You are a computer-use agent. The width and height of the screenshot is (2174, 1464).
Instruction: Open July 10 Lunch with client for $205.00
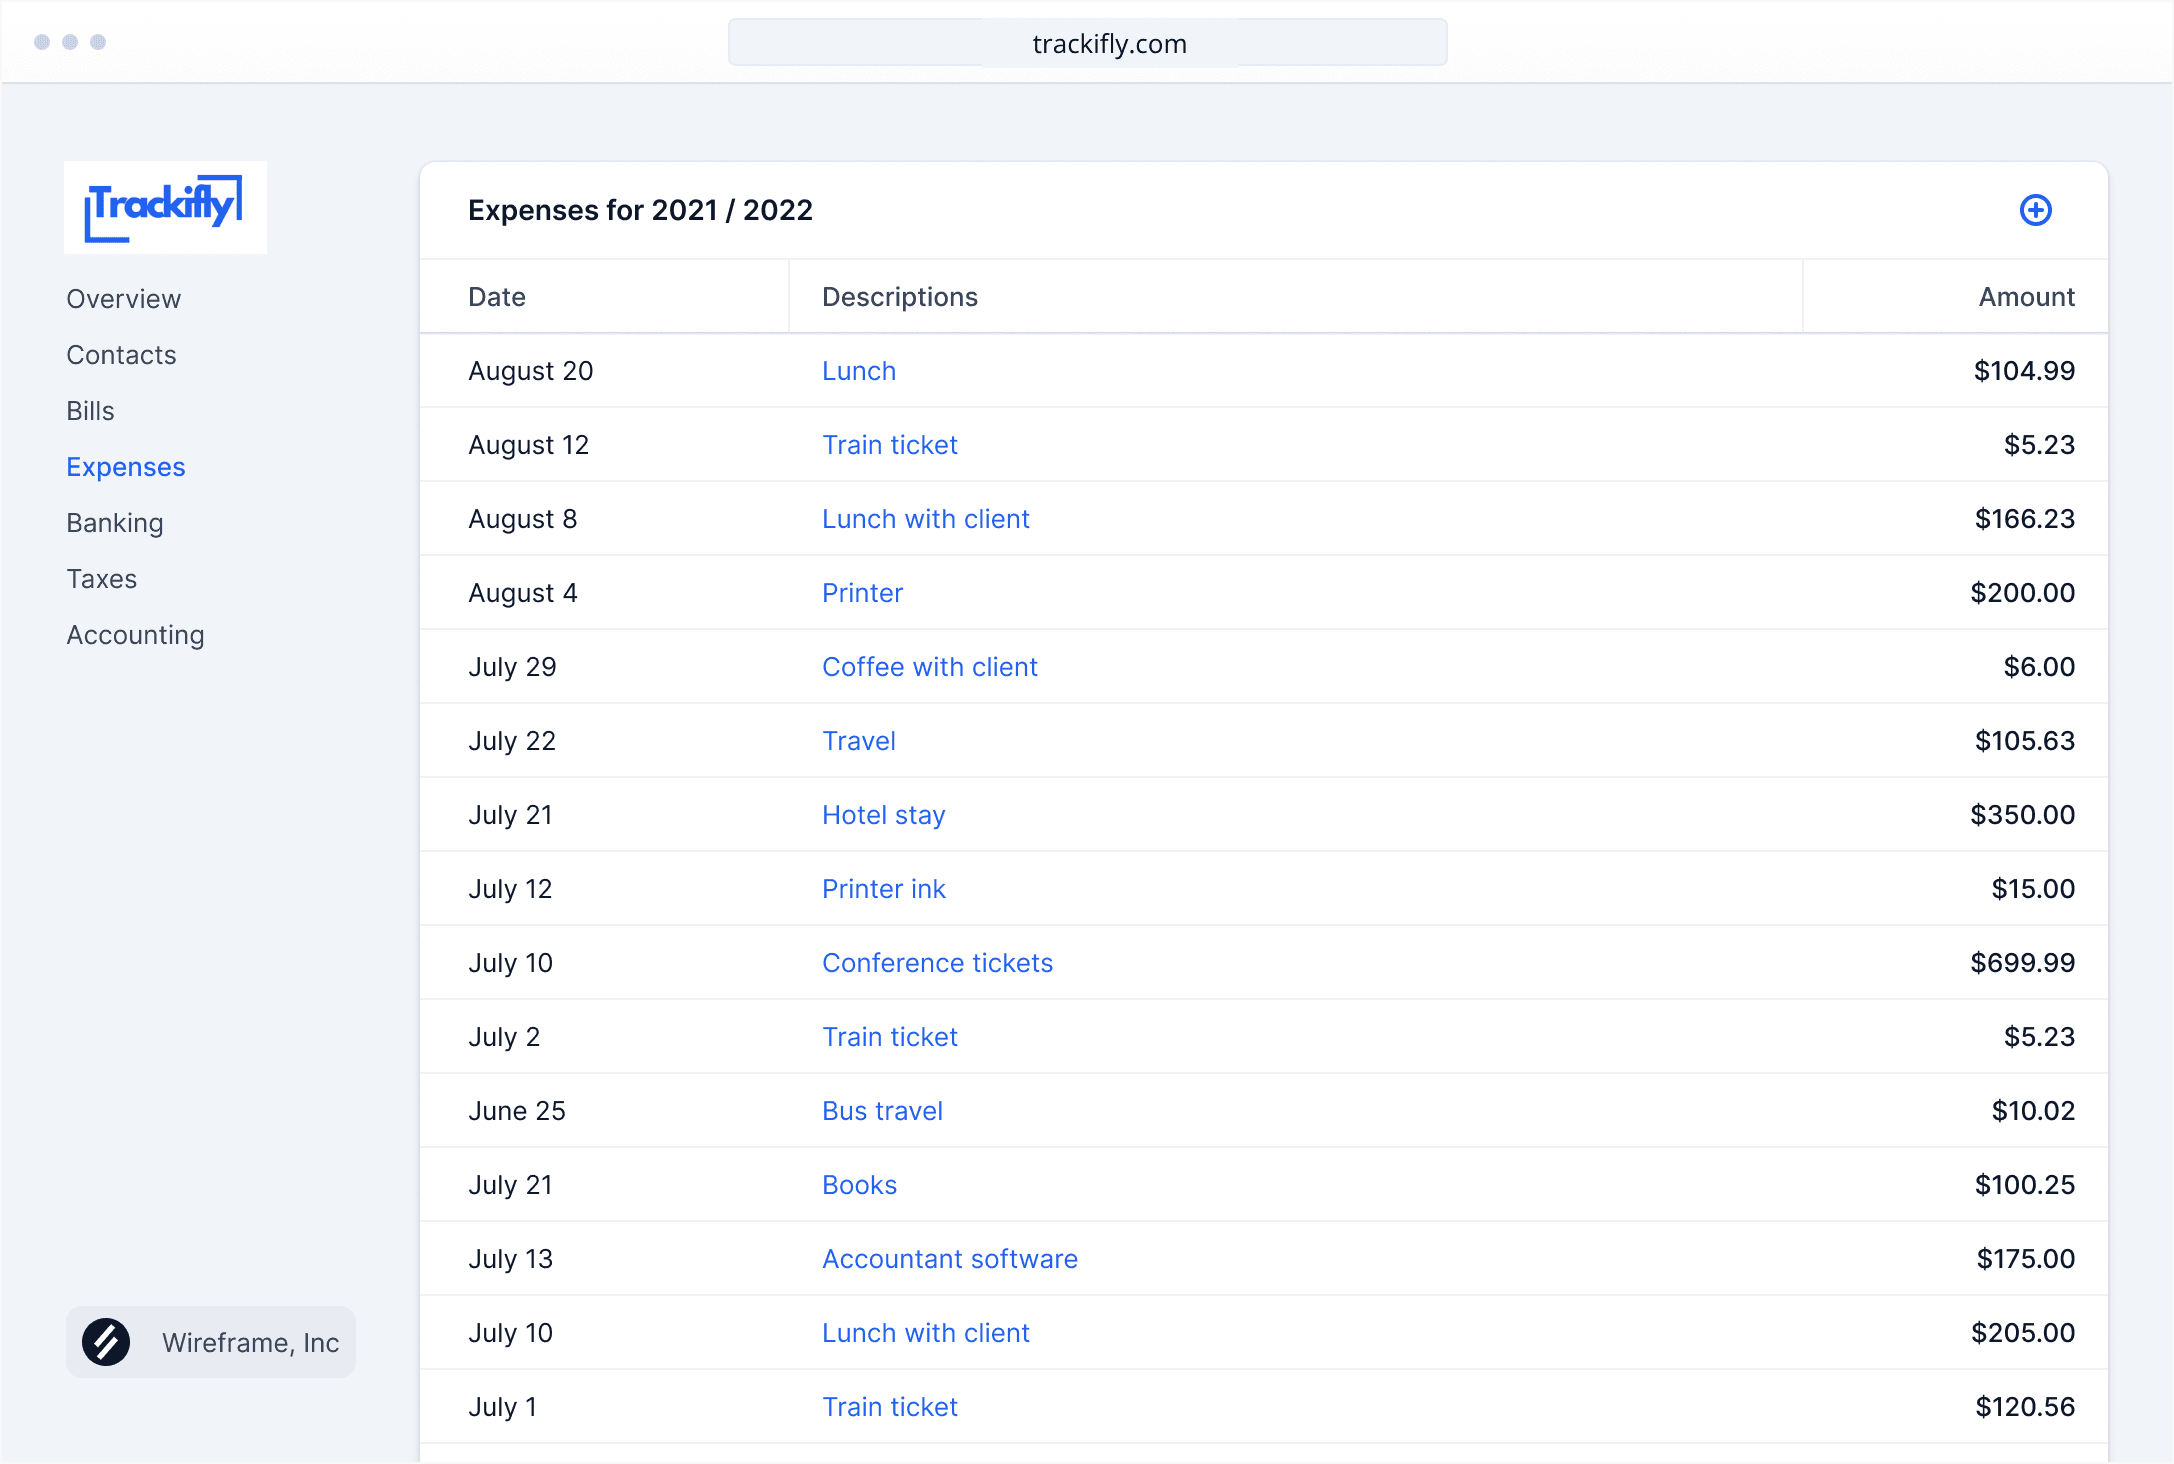pos(926,1333)
